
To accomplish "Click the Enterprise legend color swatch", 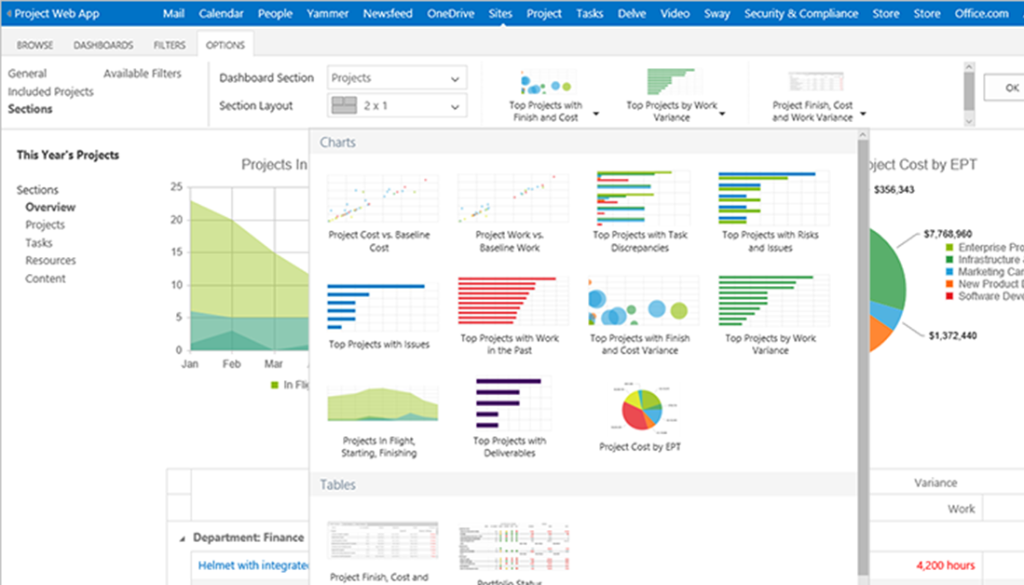I will 950,247.
